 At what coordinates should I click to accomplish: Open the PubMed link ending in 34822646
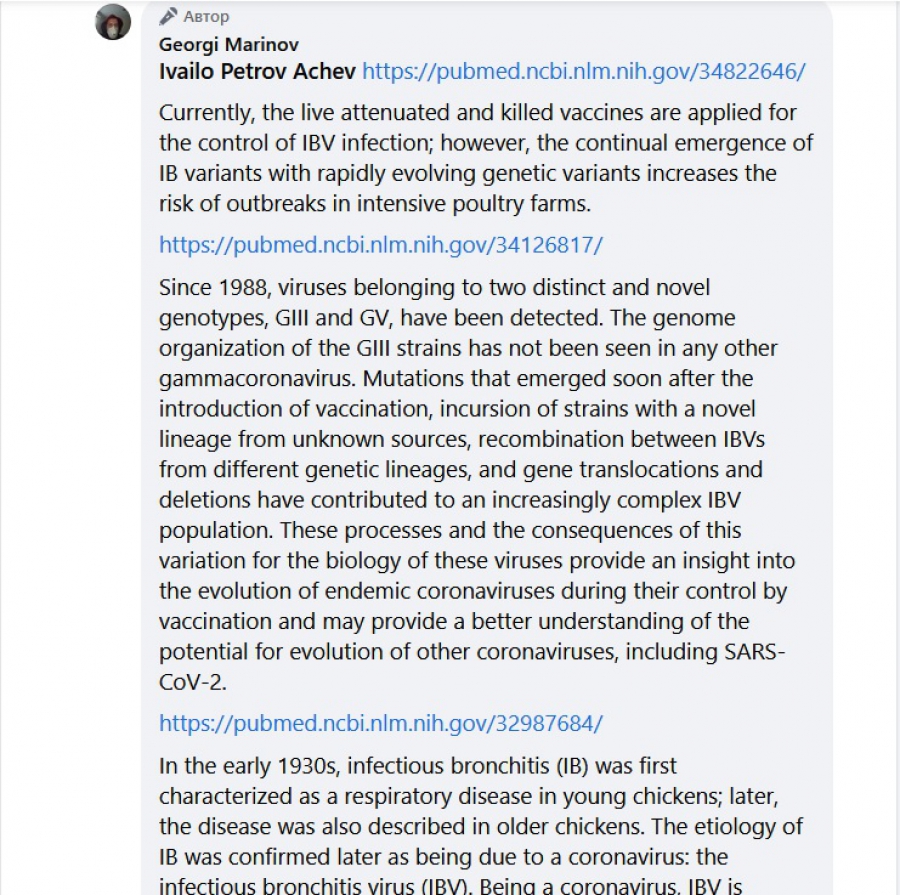point(583,71)
